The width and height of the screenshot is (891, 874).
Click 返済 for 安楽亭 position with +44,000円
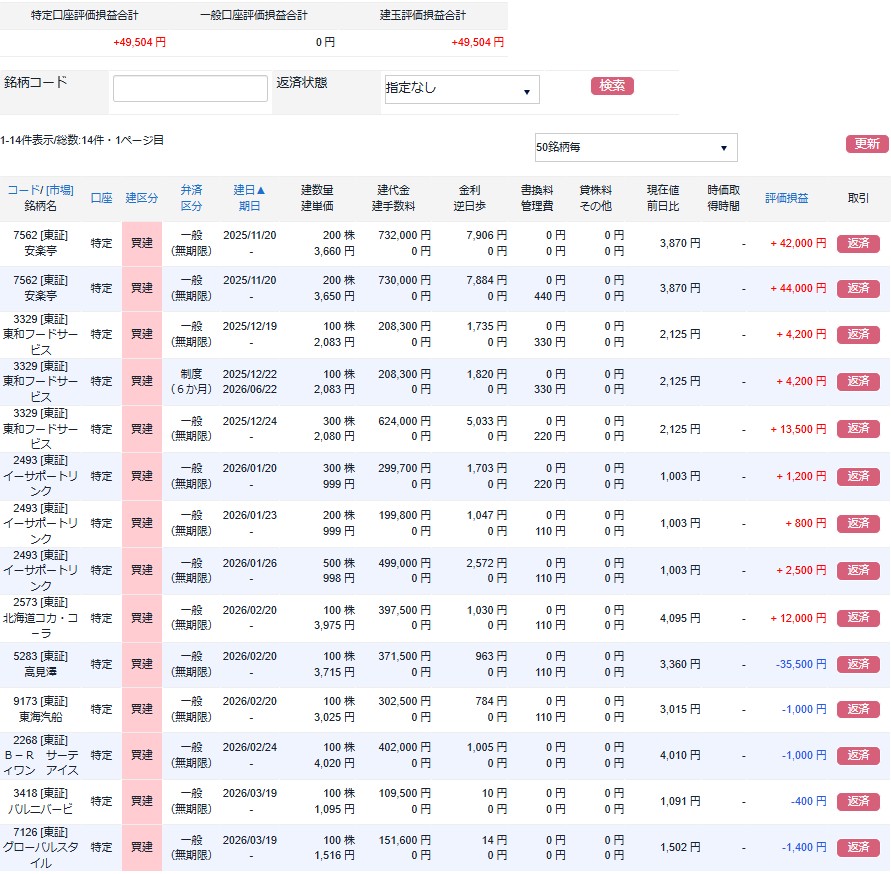[858, 289]
